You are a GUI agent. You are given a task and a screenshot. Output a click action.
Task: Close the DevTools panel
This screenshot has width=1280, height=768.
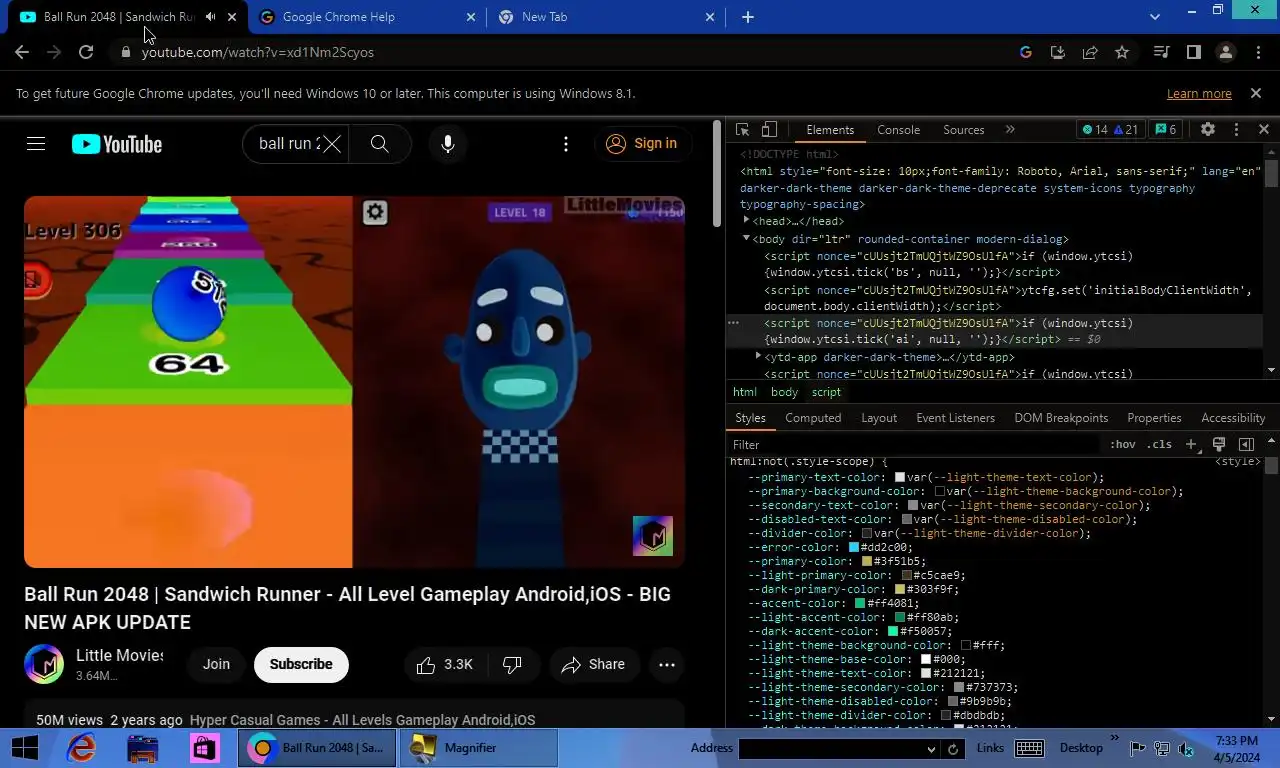pos(1264,130)
